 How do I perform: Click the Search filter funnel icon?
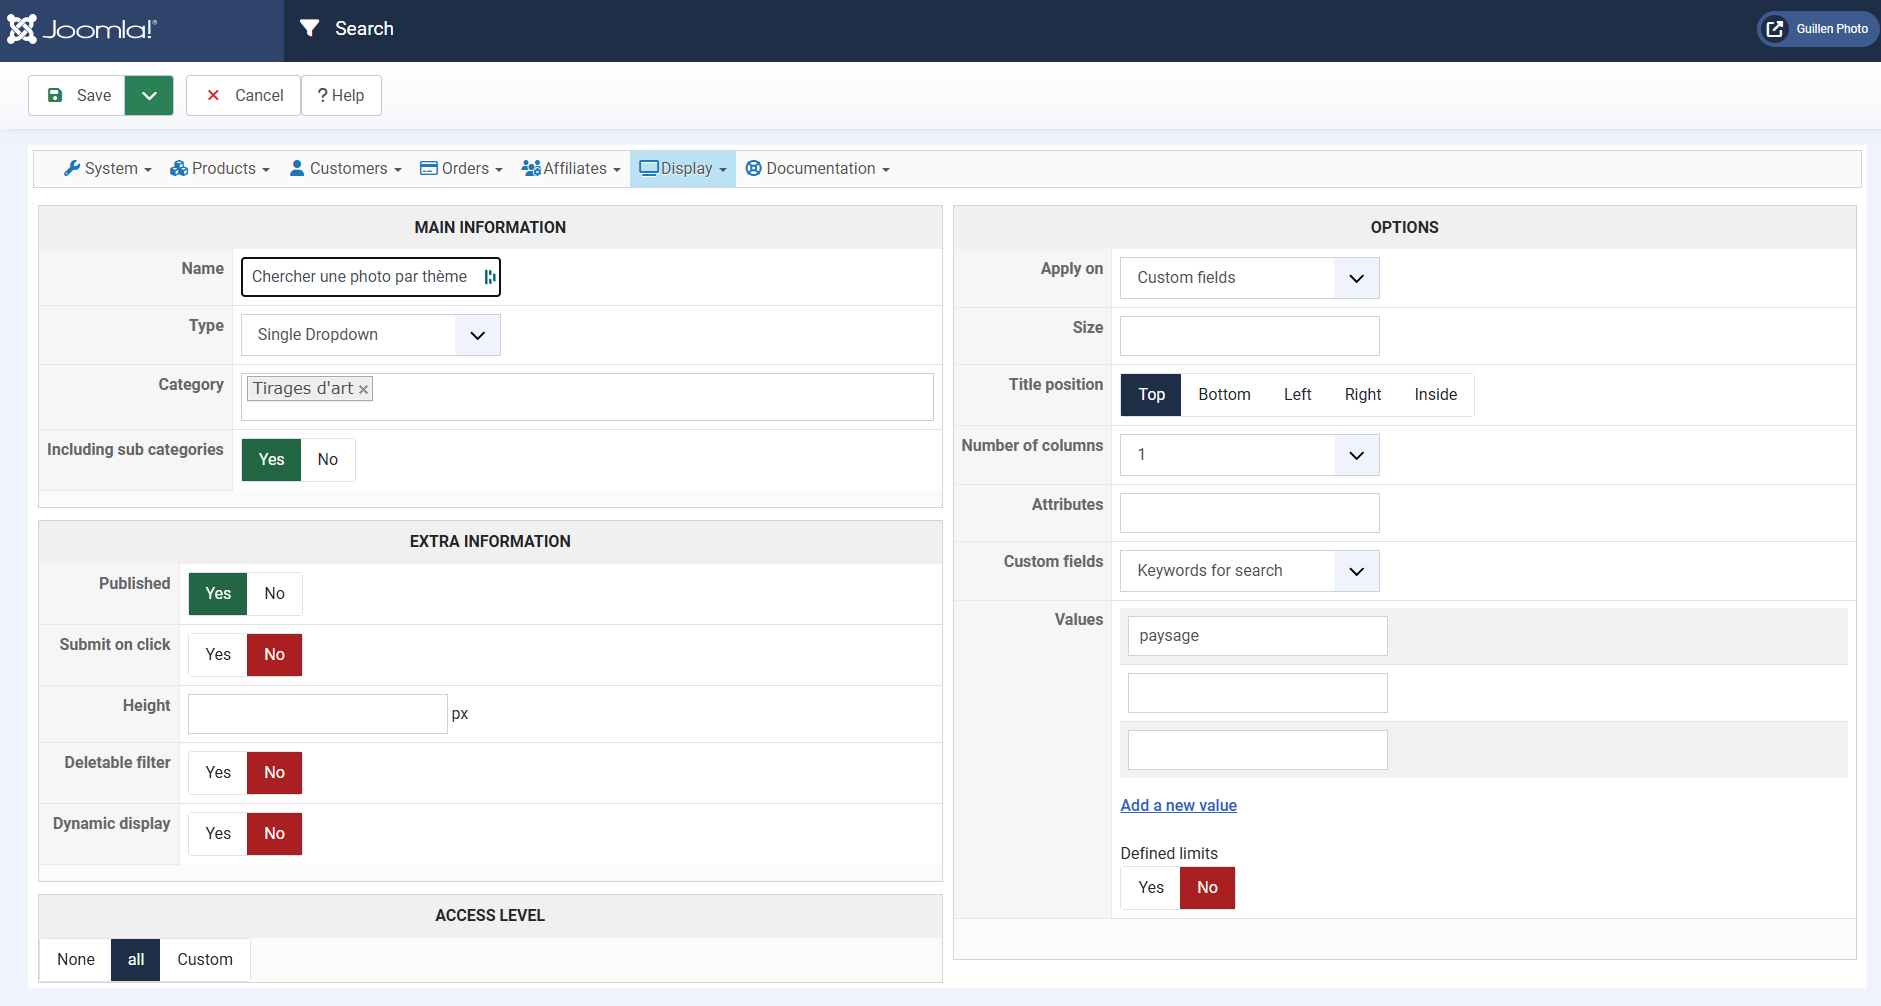(x=310, y=28)
